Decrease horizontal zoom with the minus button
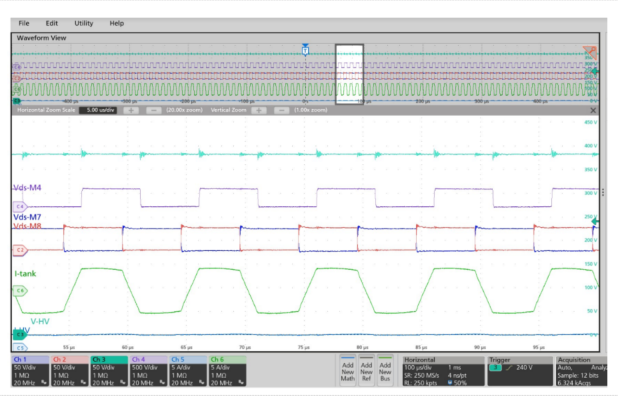 (x=154, y=110)
